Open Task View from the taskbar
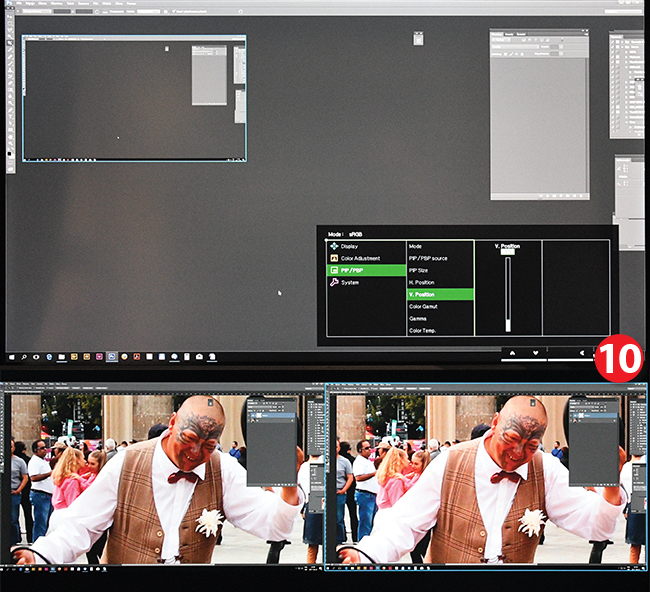The height and width of the screenshot is (592, 650). click(x=36, y=356)
